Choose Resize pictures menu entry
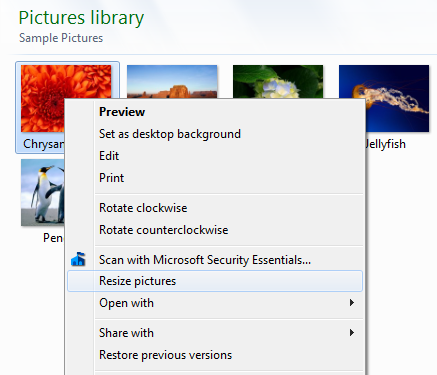 point(215,281)
